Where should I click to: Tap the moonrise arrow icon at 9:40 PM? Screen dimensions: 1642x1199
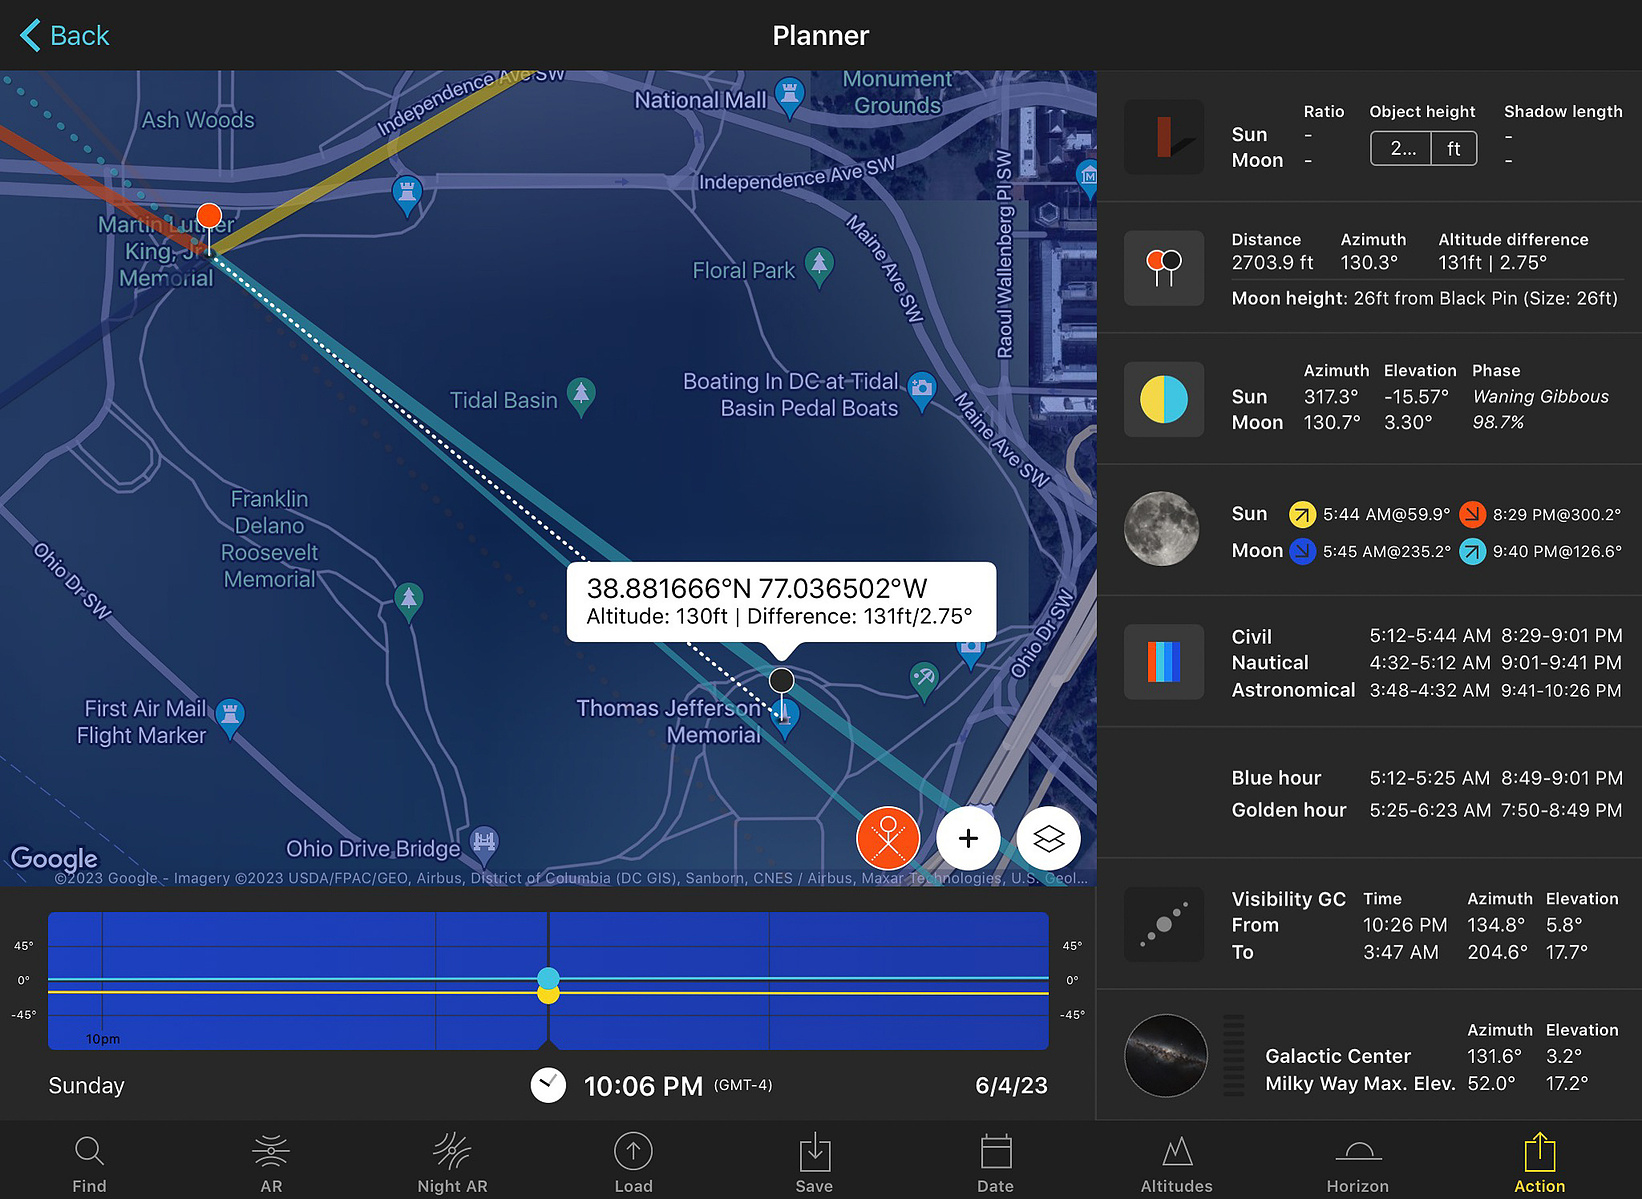tap(1472, 551)
